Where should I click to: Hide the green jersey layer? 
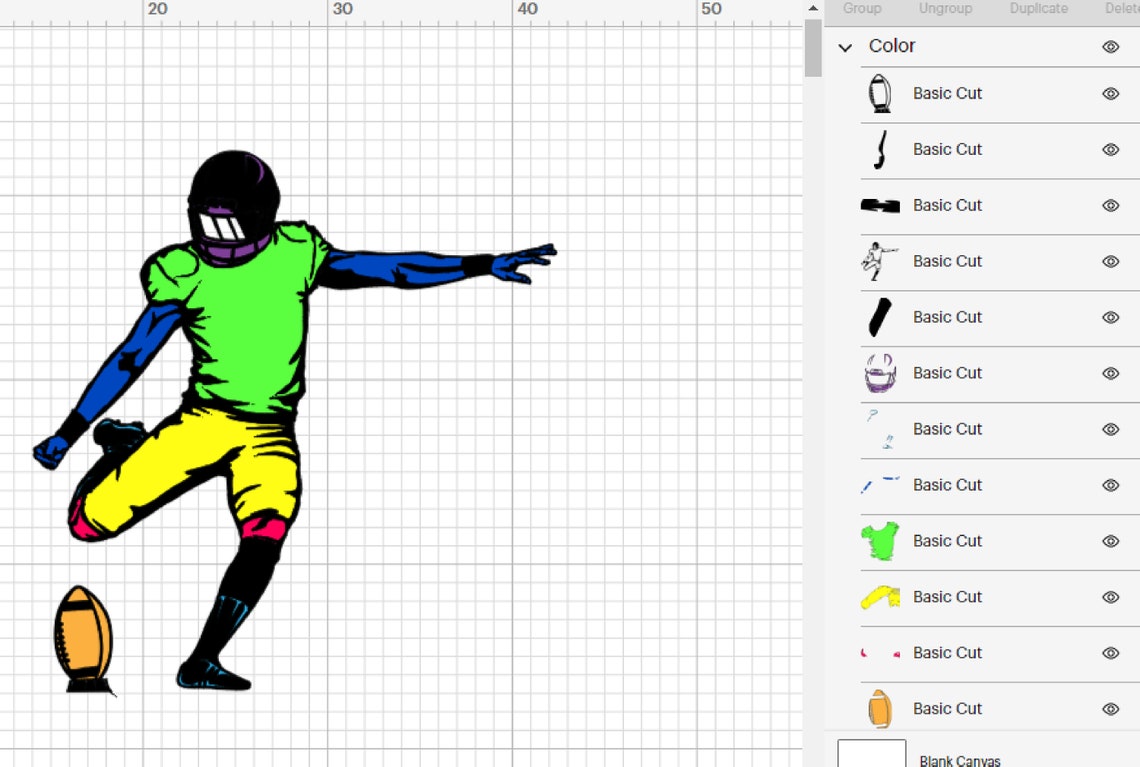click(1110, 541)
